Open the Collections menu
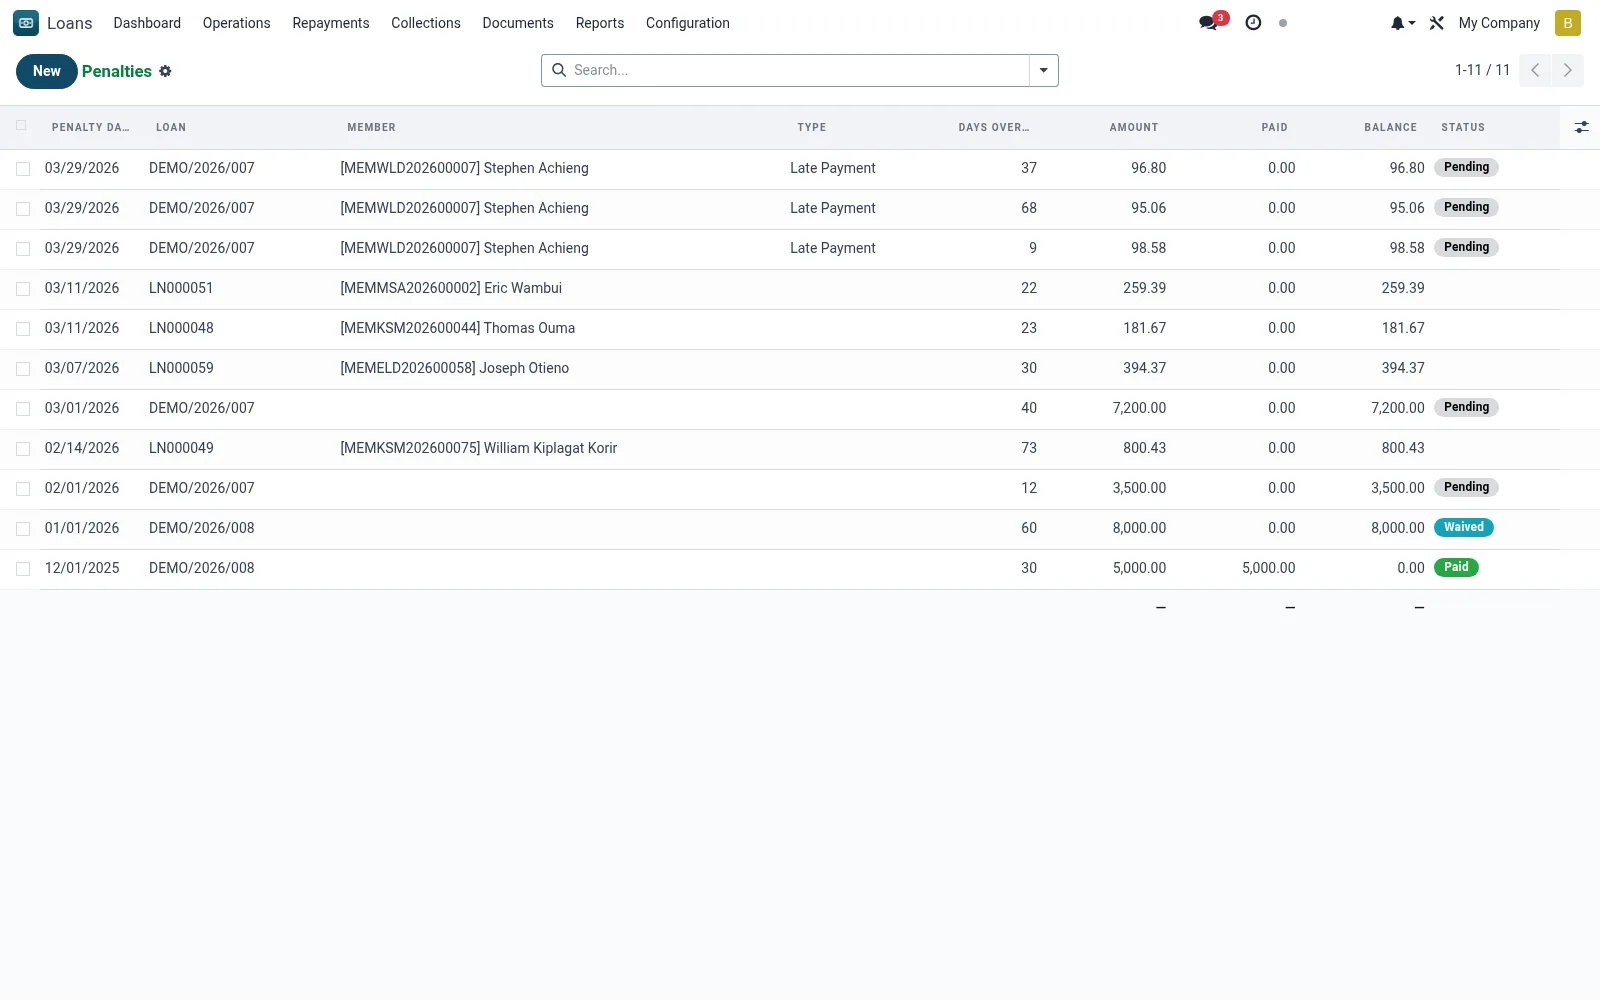The image size is (1600, 1000). coord(426,23)
